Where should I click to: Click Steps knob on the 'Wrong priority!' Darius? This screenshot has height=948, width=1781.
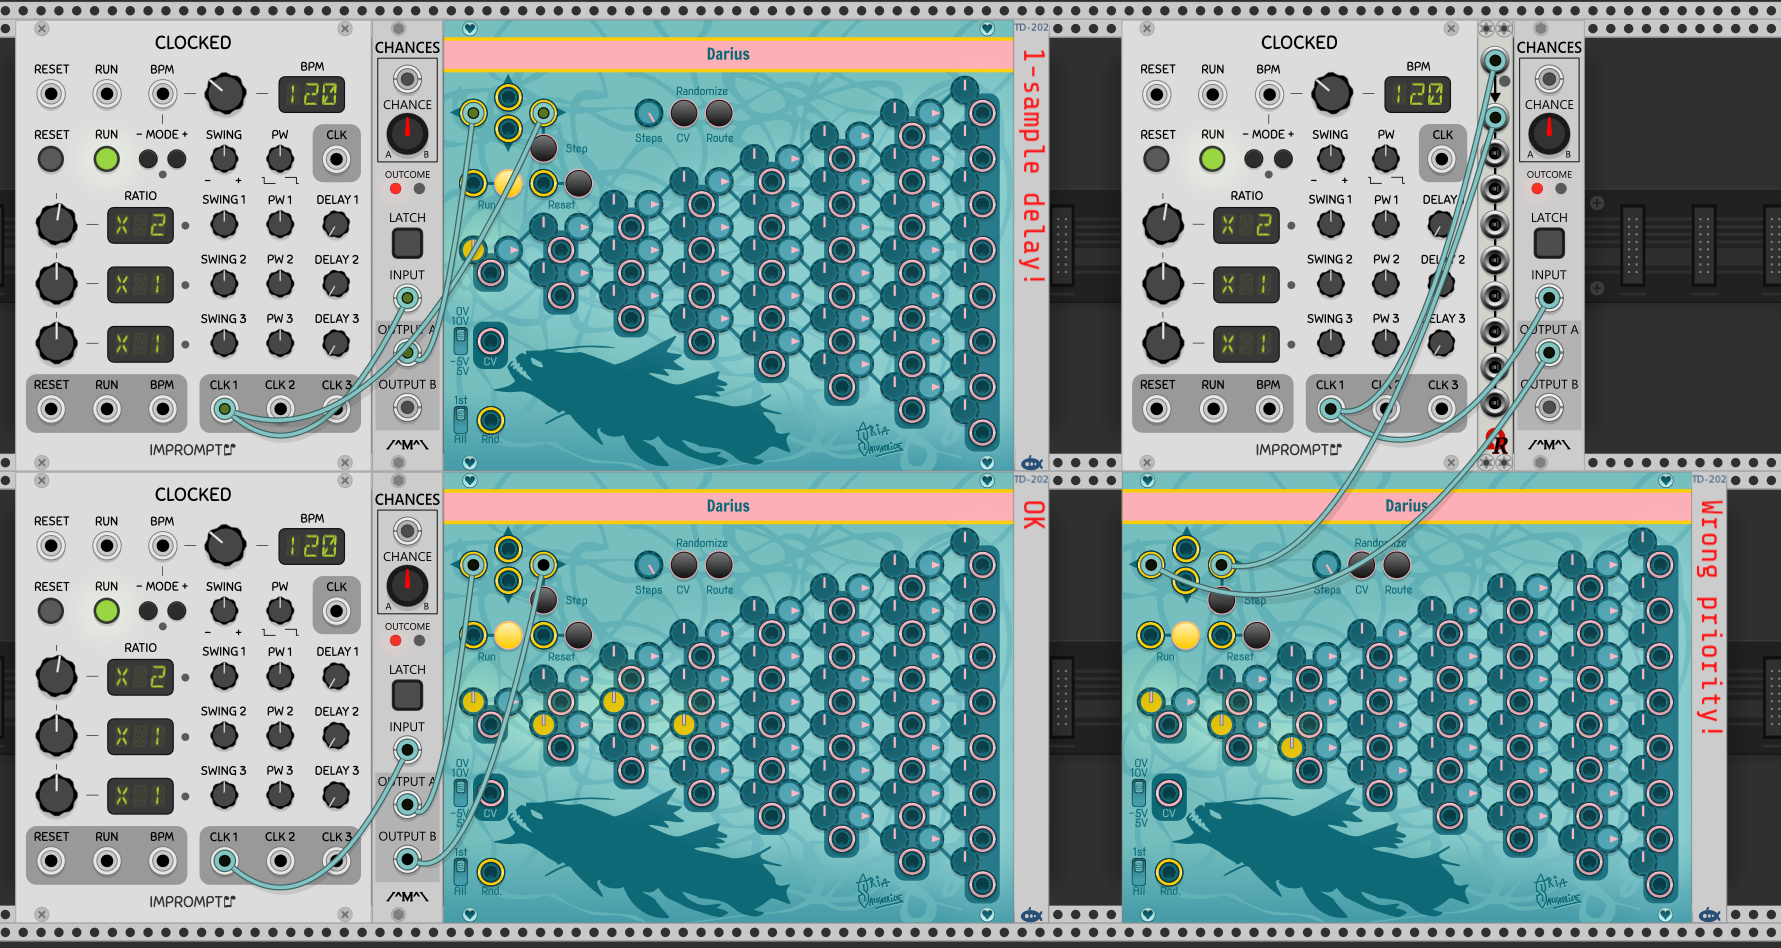coord(1327,566)
